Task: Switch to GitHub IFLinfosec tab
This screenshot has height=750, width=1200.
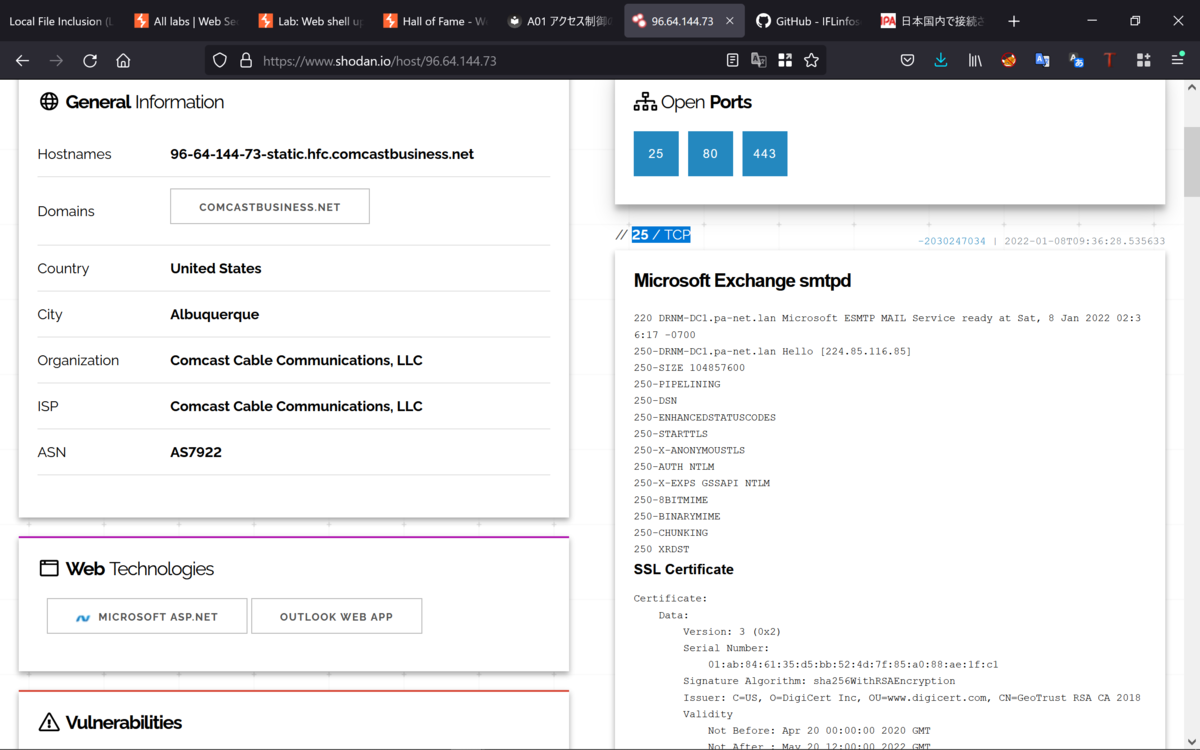Action: click(808, 21)
